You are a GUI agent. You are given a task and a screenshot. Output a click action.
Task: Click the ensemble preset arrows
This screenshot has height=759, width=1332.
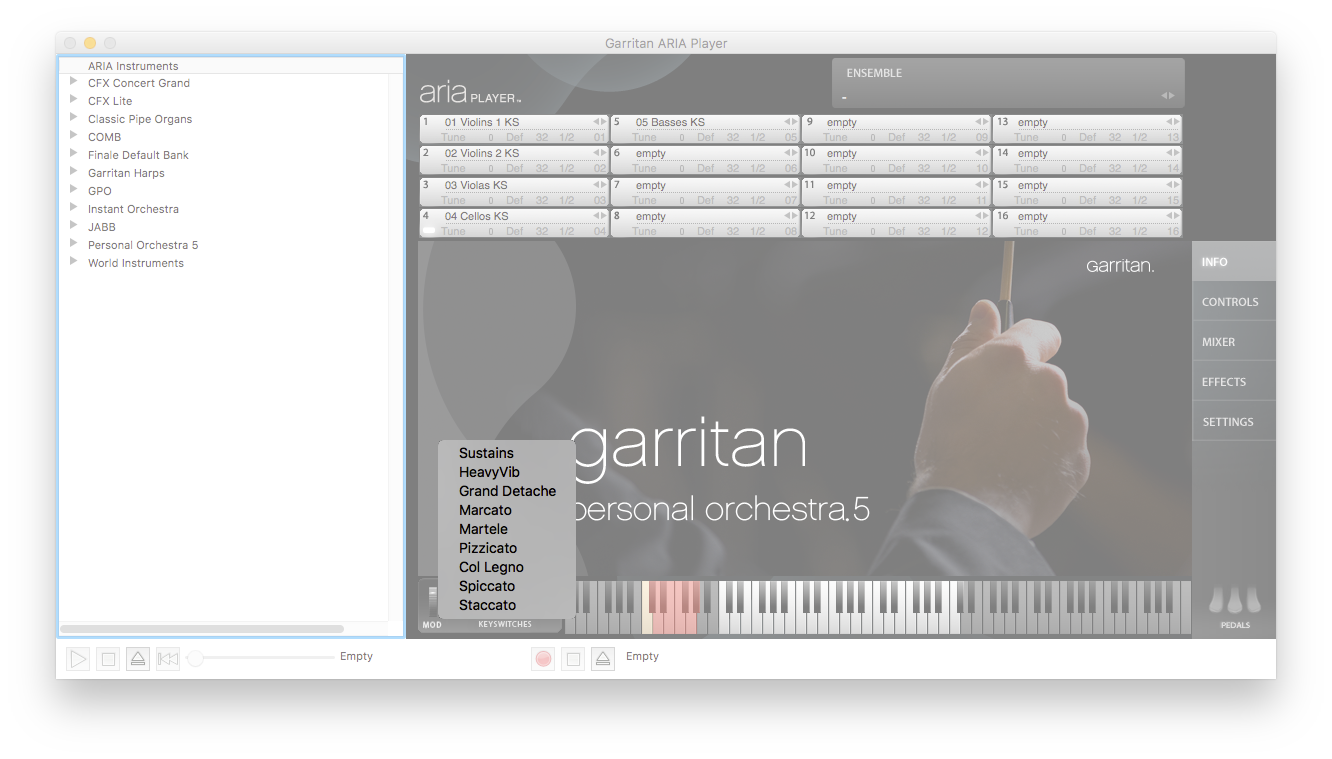[1166, 96]
